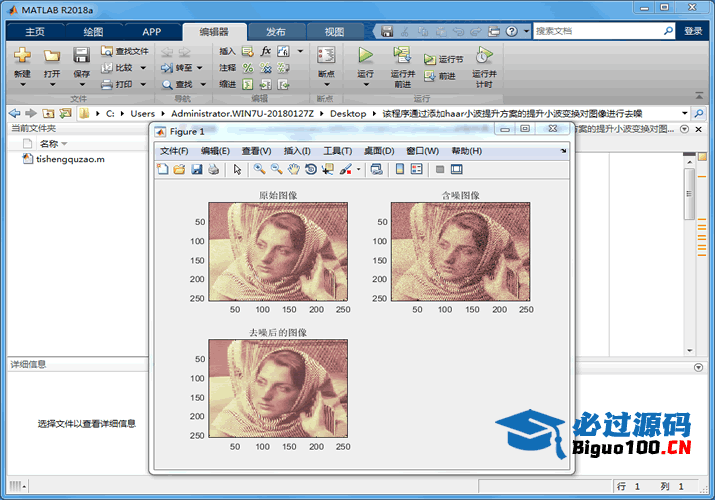Activate the Pan hand tool
715x500 pixels.
click(x=293, y=170)
